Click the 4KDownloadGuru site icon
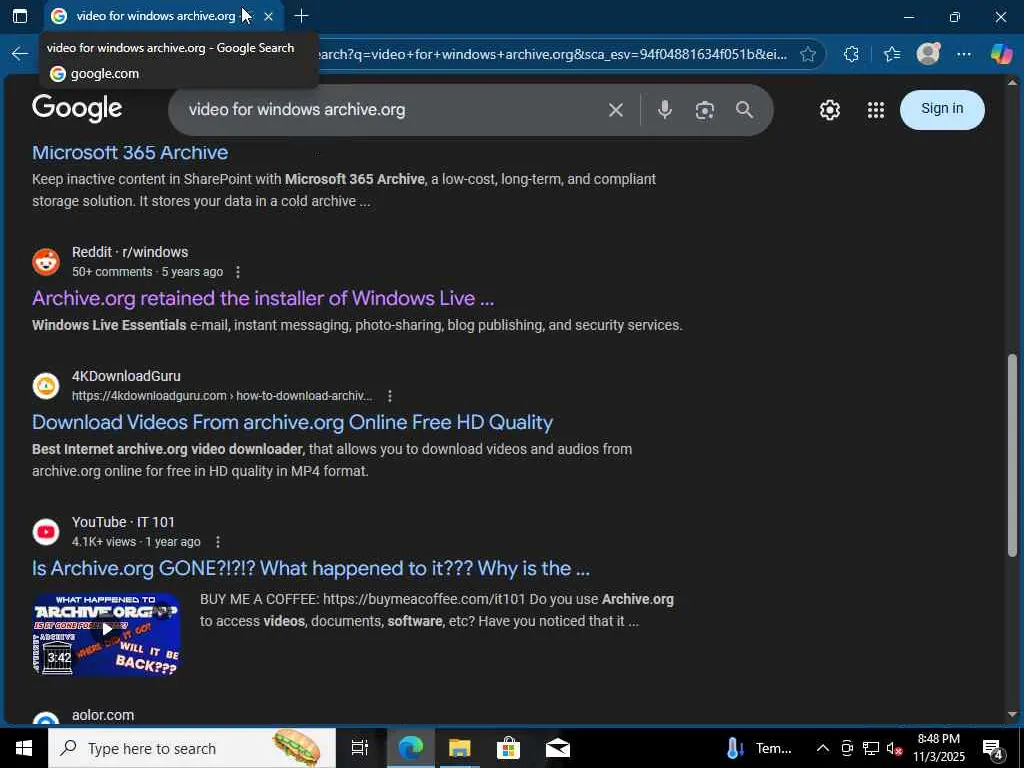This screenshot has height=768, width=1024. tap(46, 386)
